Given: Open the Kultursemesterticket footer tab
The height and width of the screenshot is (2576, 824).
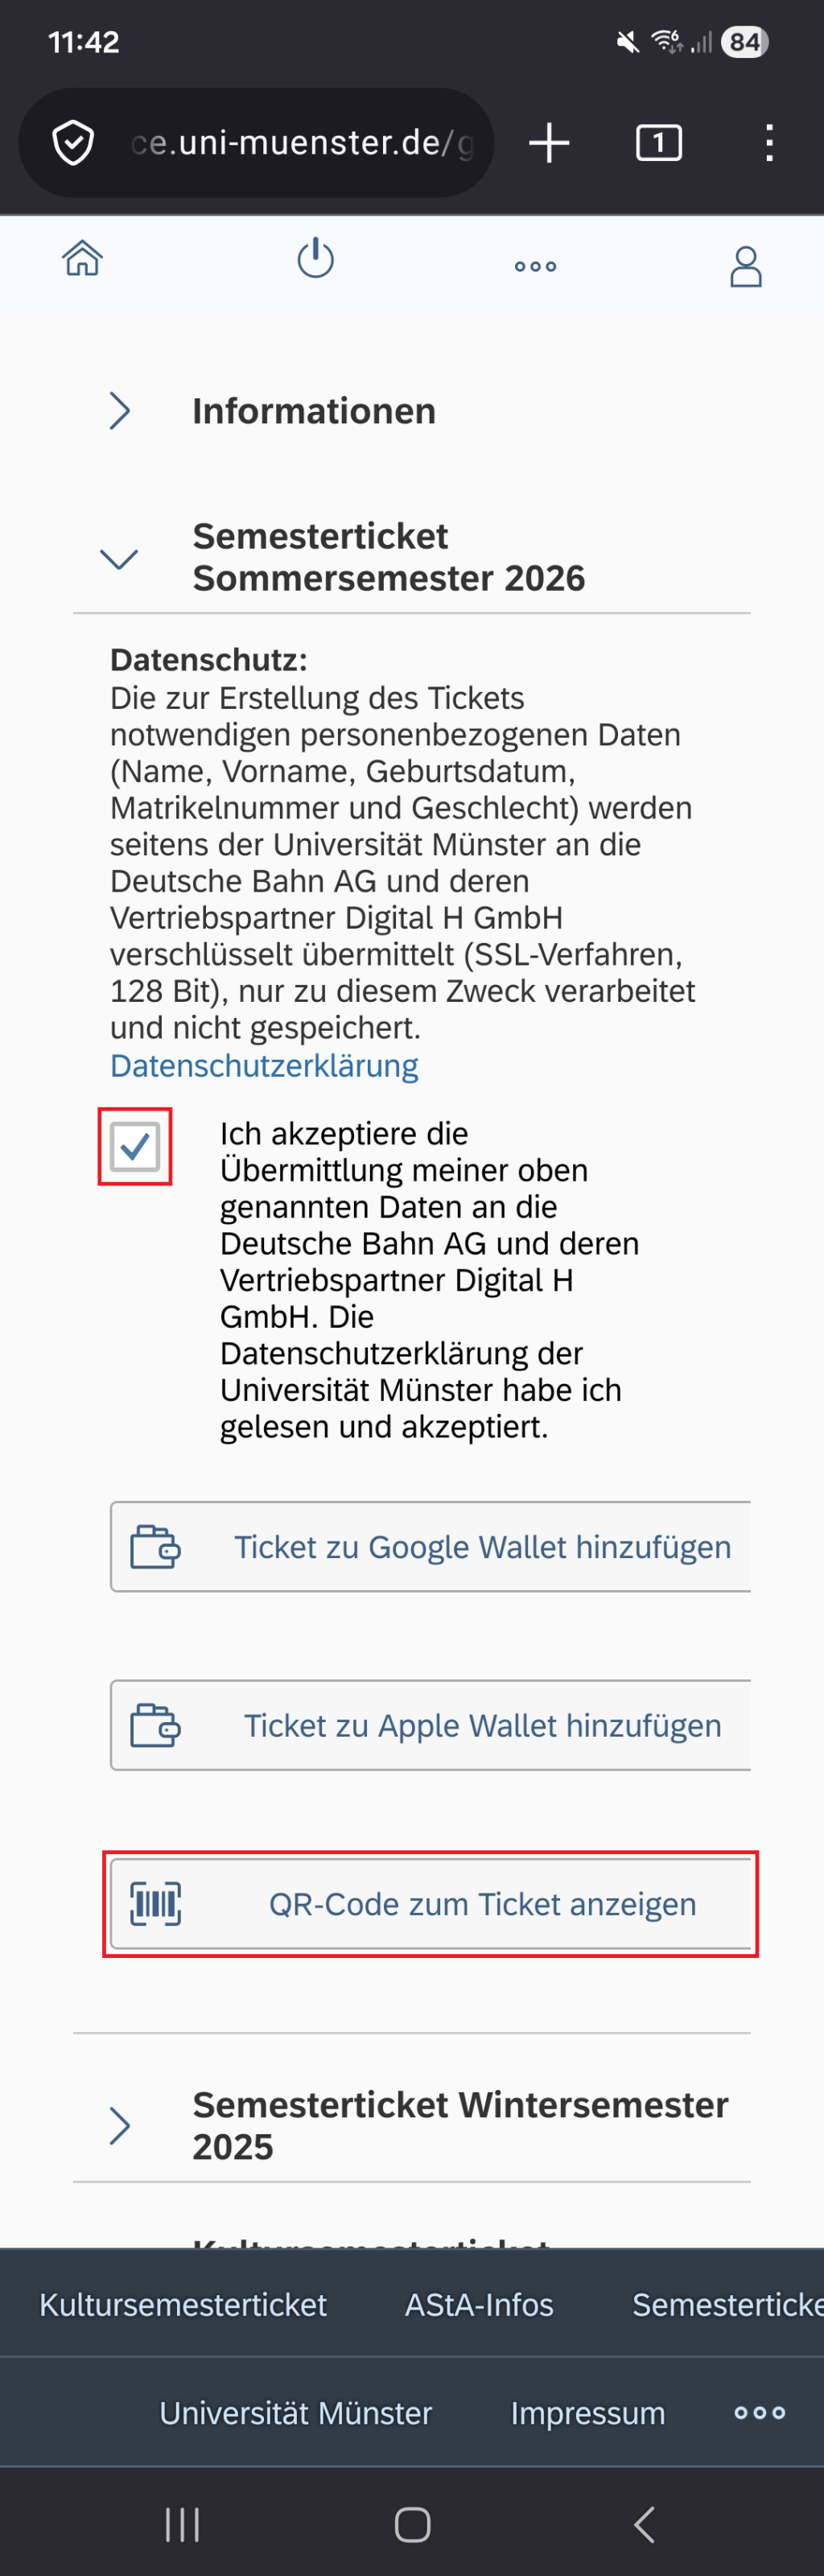Looking at the screenshot, I should [x=183, y=2304].
